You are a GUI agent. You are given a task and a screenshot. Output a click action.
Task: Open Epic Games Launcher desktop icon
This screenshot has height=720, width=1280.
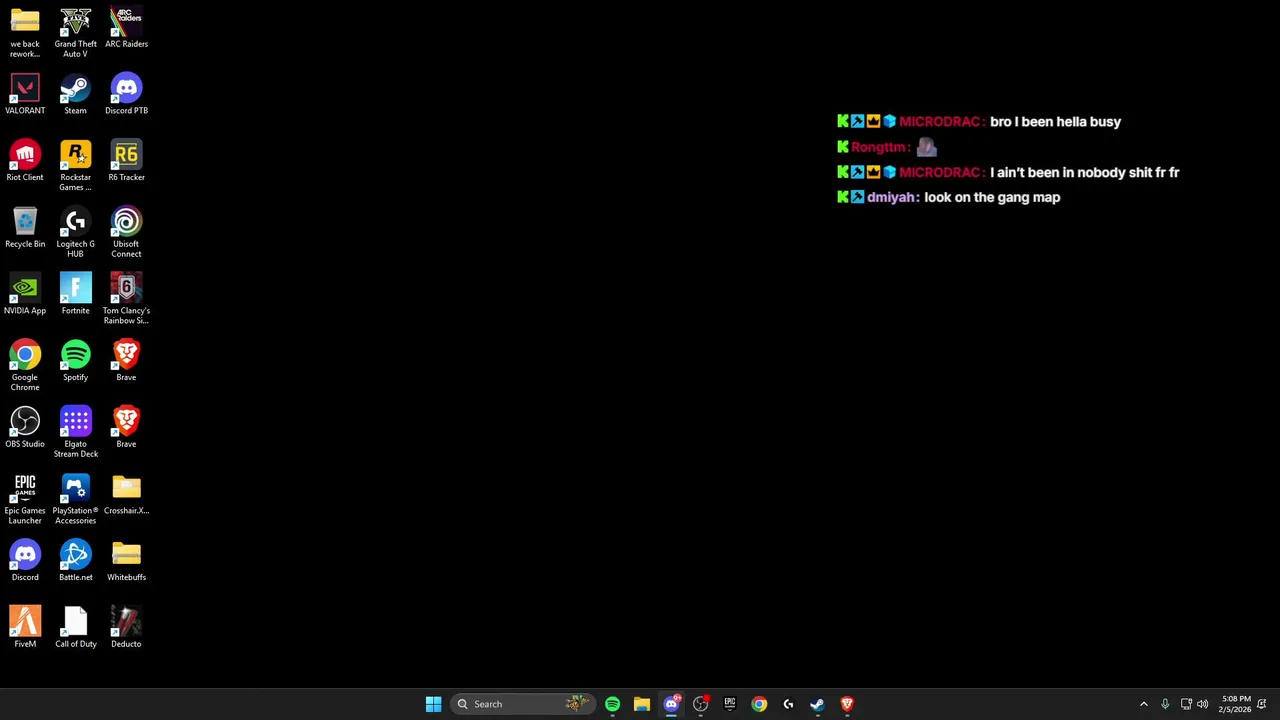(25, 499)
